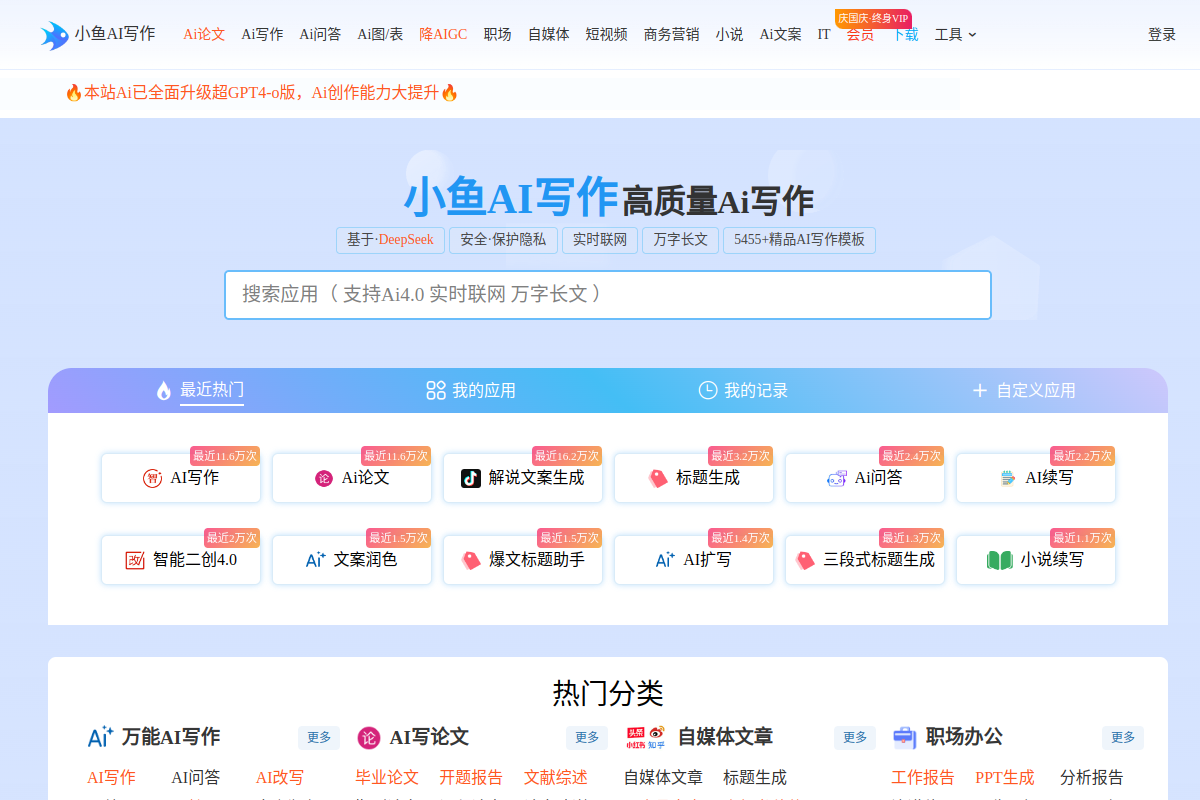This screenshot has width=1200, height=800.
Task: Click the Ai论文 card icon
Action: [324, 479]
